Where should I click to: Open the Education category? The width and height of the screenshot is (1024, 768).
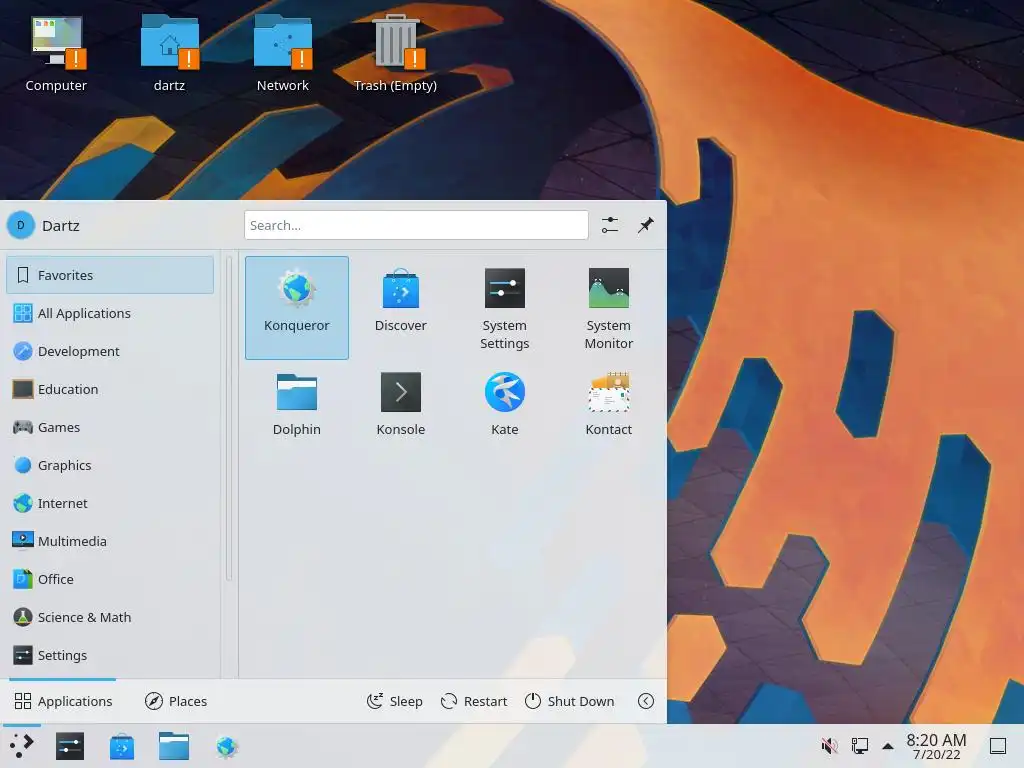(x=110, y=389)
